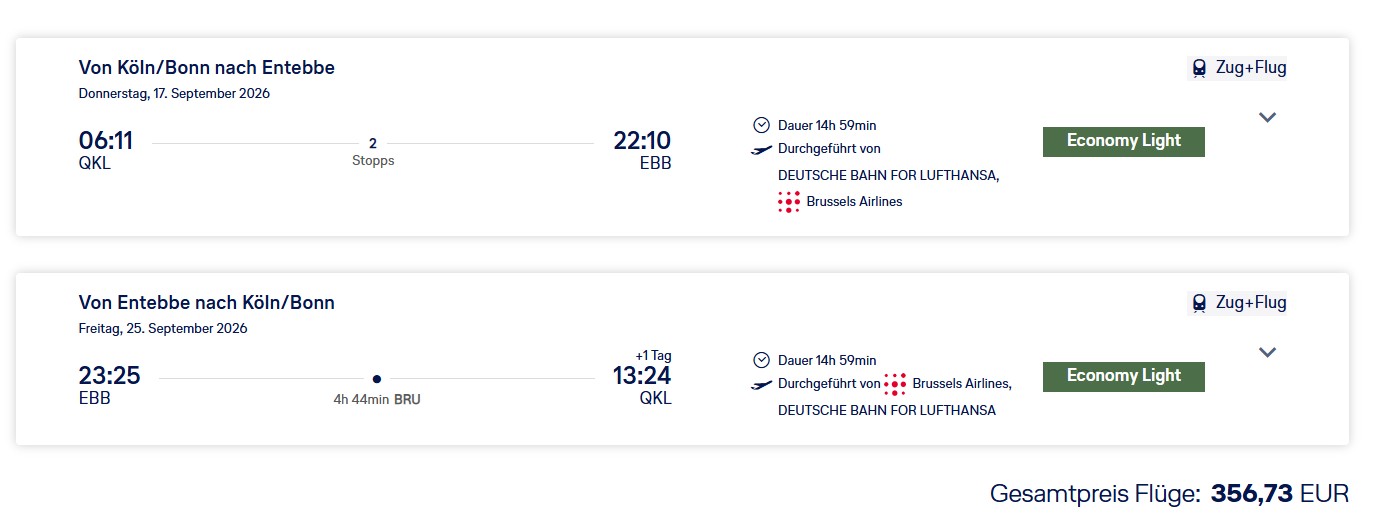Image resolution: width=1373 pixels, height=523 pixels.
Task: Click the Zug+Flug label on the return flight
Action: pyautogui.click(x=1250, y=303)
